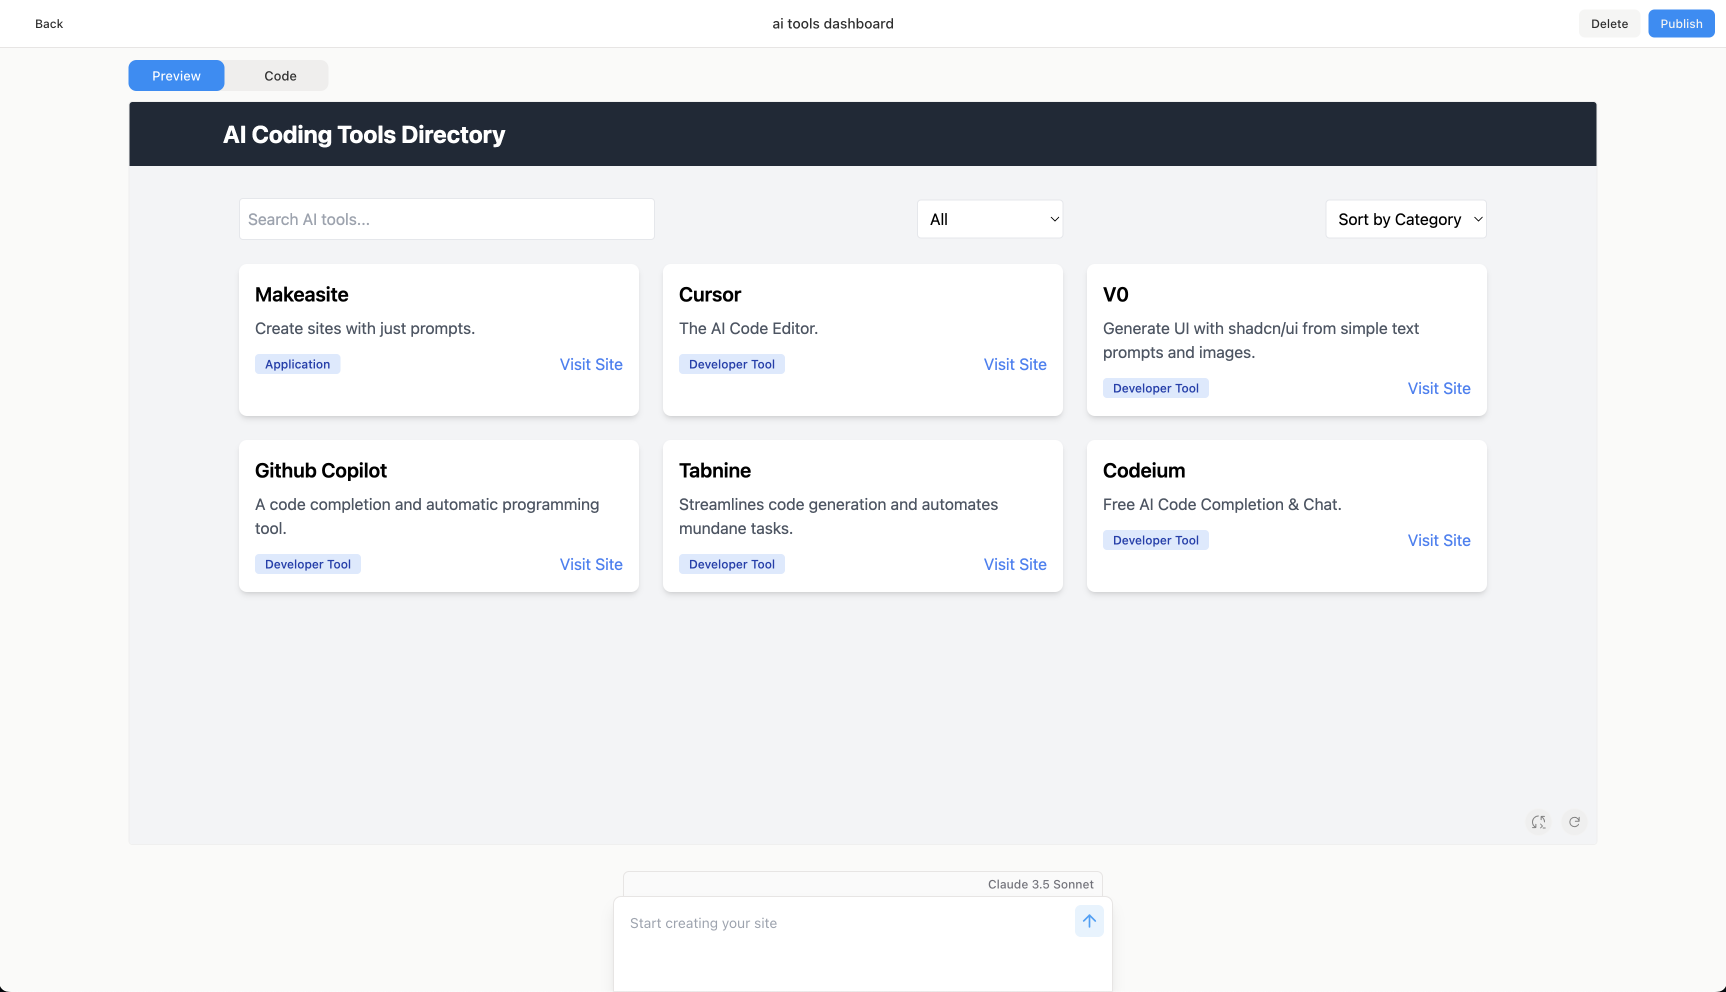Click 'Free AI Code Completion & Chat.' description
Viewport: 1726px width, 992px height.
tap(1222, 504)
